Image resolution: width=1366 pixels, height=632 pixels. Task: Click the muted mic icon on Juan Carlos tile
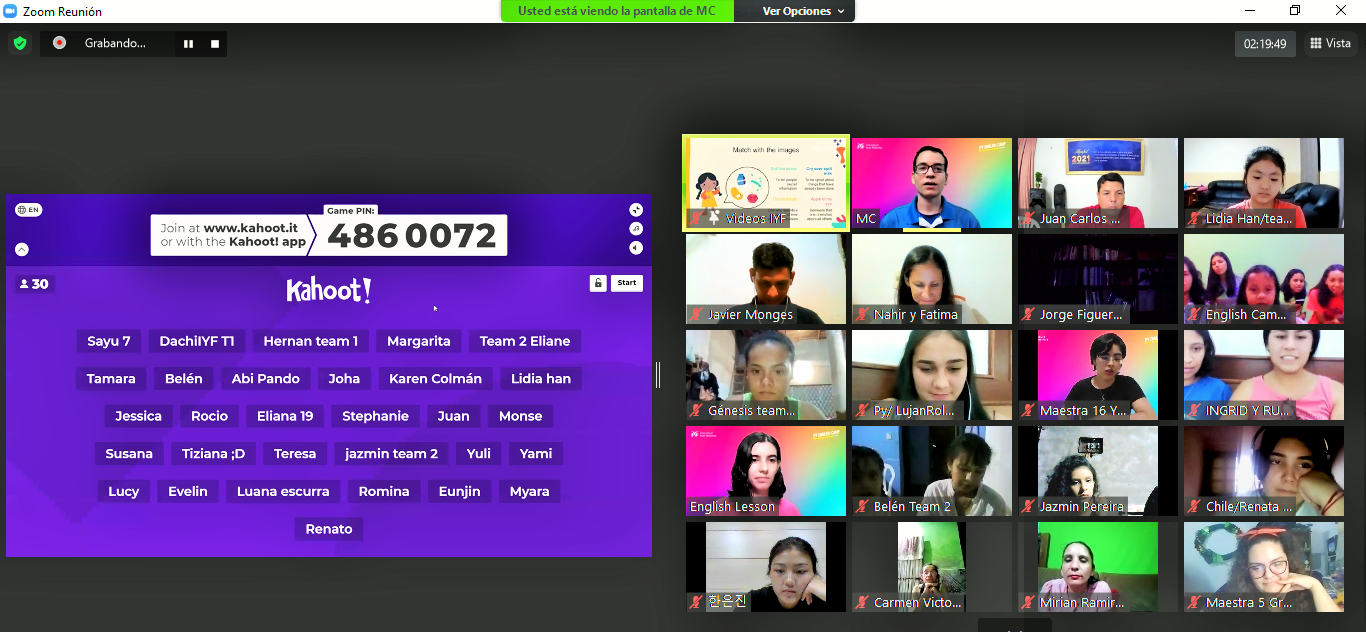pos(1028,218)
